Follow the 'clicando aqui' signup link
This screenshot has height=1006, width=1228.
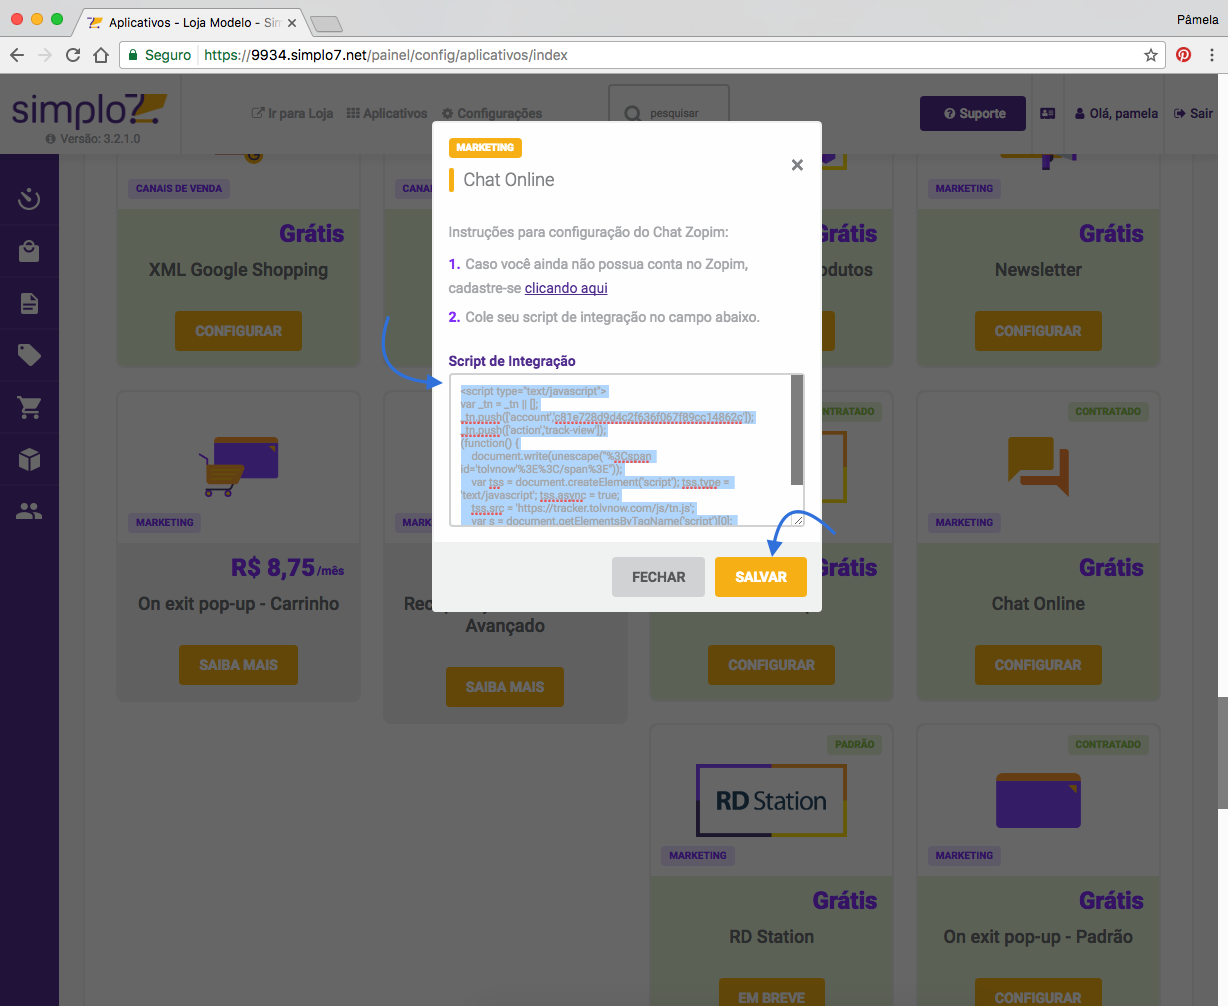pos(566,288)
